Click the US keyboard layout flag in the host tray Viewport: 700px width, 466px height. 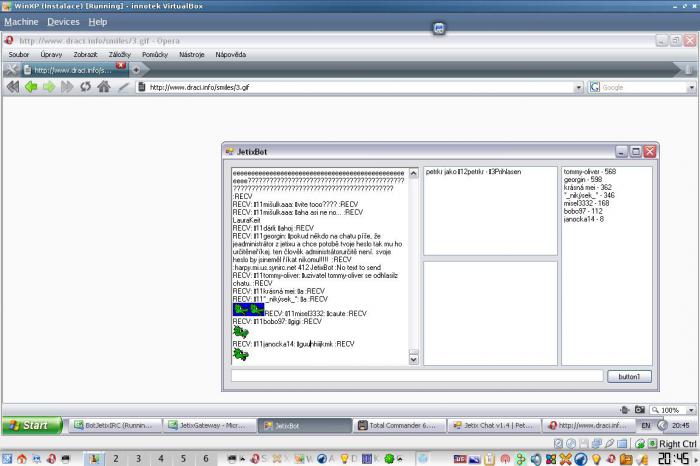[460, 459]
